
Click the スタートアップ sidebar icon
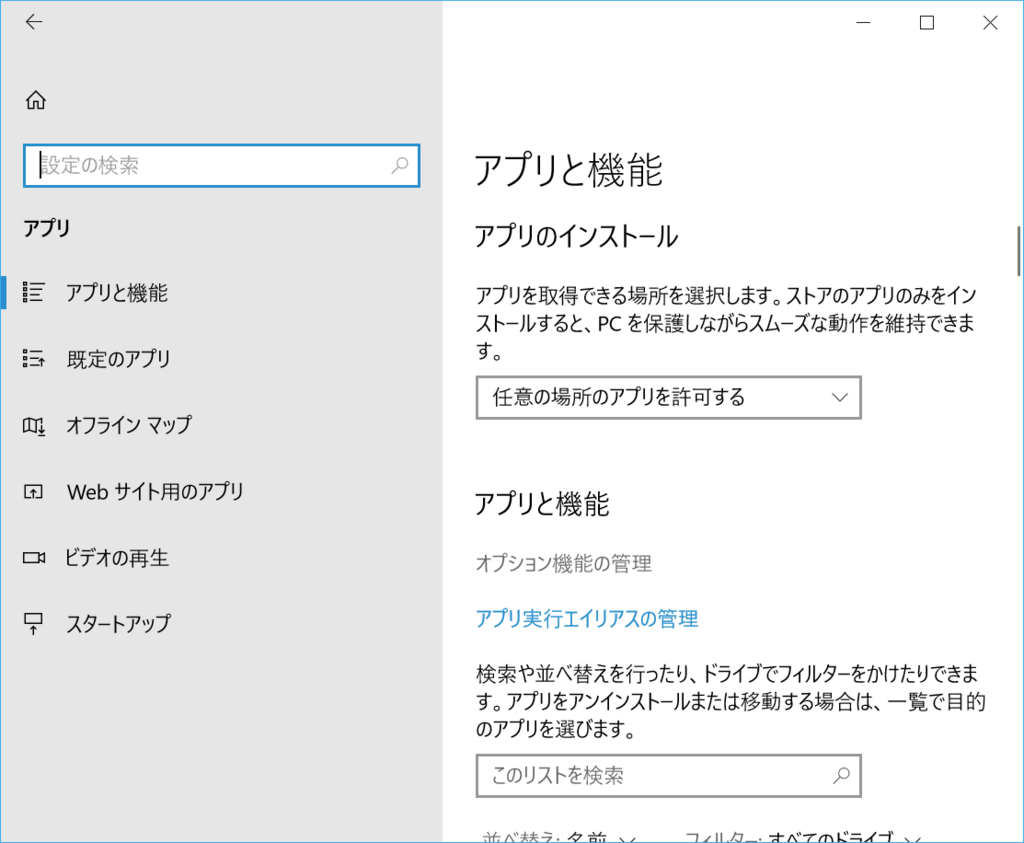pos(33,624)
